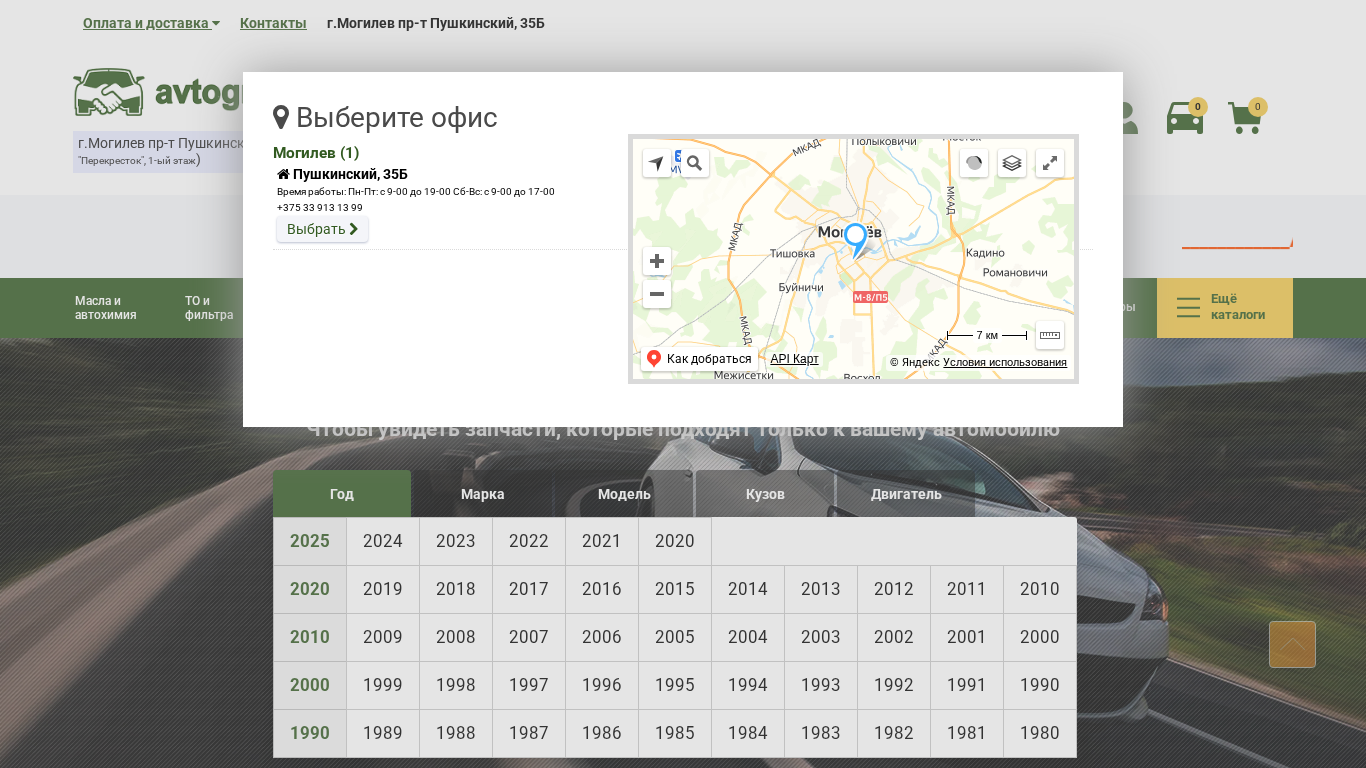Select year 2015 in the year grid
Screen dimensions: 1366x768
pyautogui.click(x=674, y=589)
